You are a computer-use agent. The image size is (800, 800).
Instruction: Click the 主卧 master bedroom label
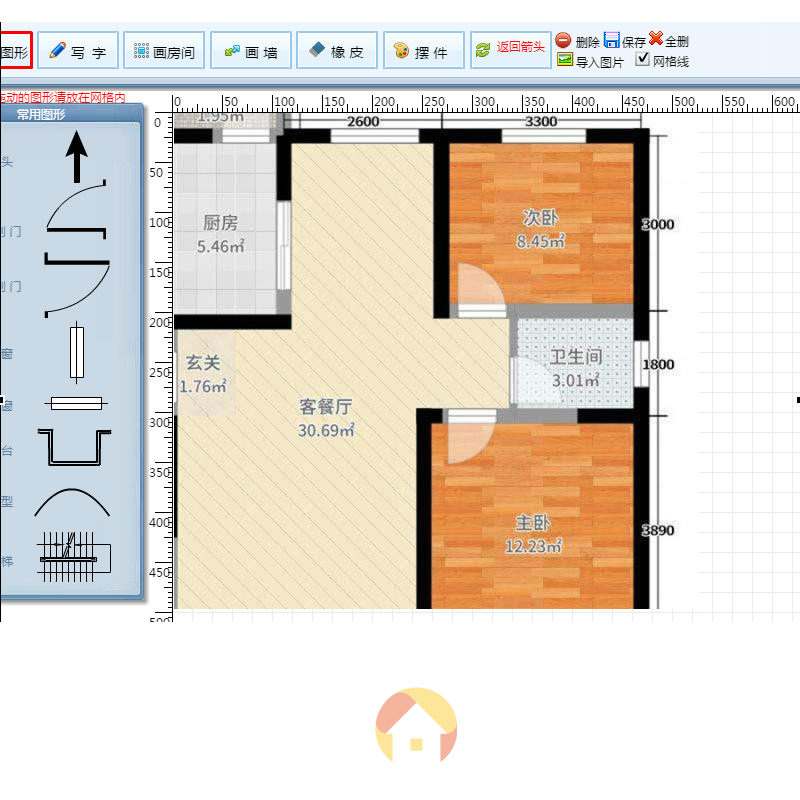(533, 523)
